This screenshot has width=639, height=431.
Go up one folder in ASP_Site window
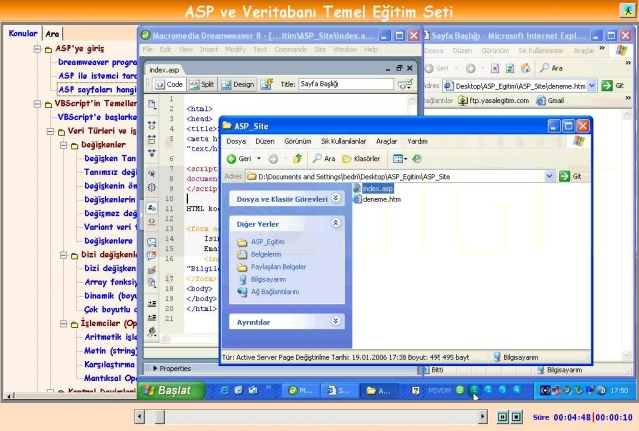pyautogui.click(x=297, y=158)
